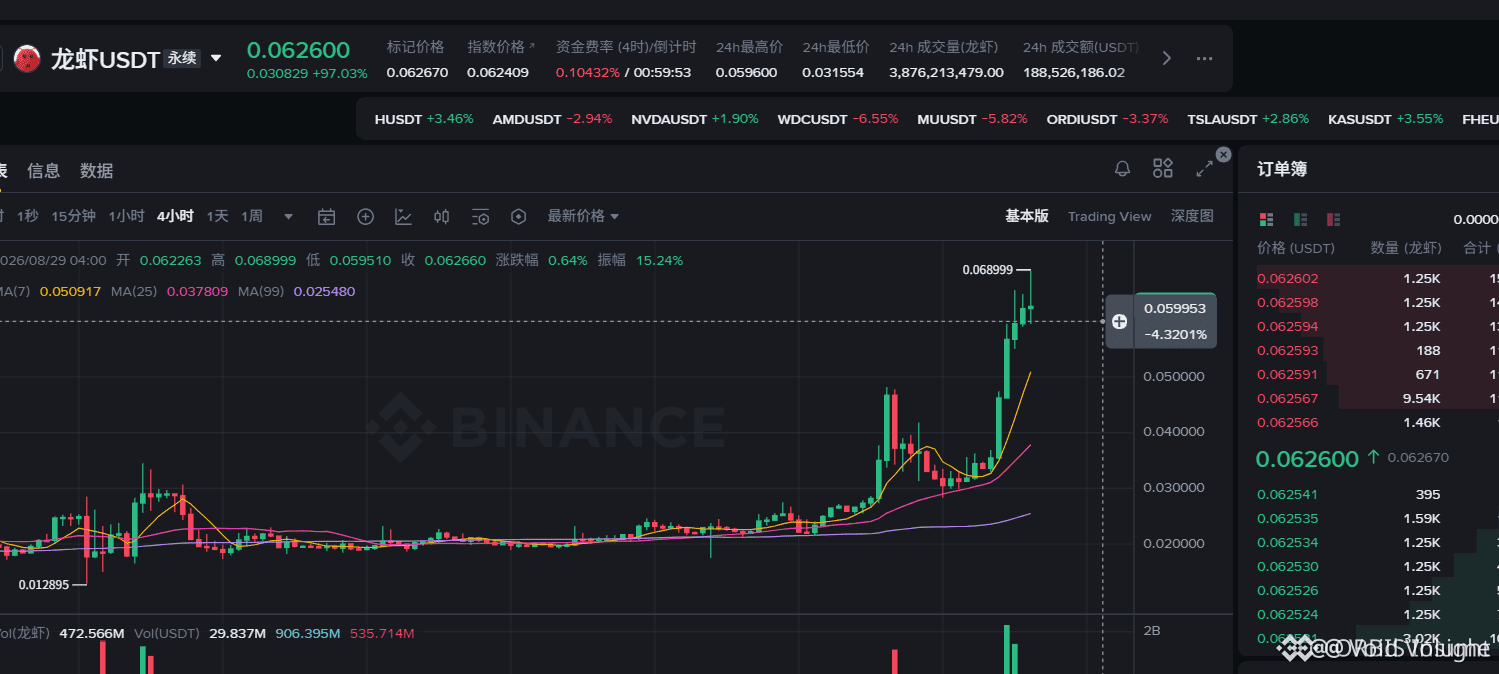Select HUSDT in the ticker bar
The image size is (1499, 674).
(x=424, y=119)
